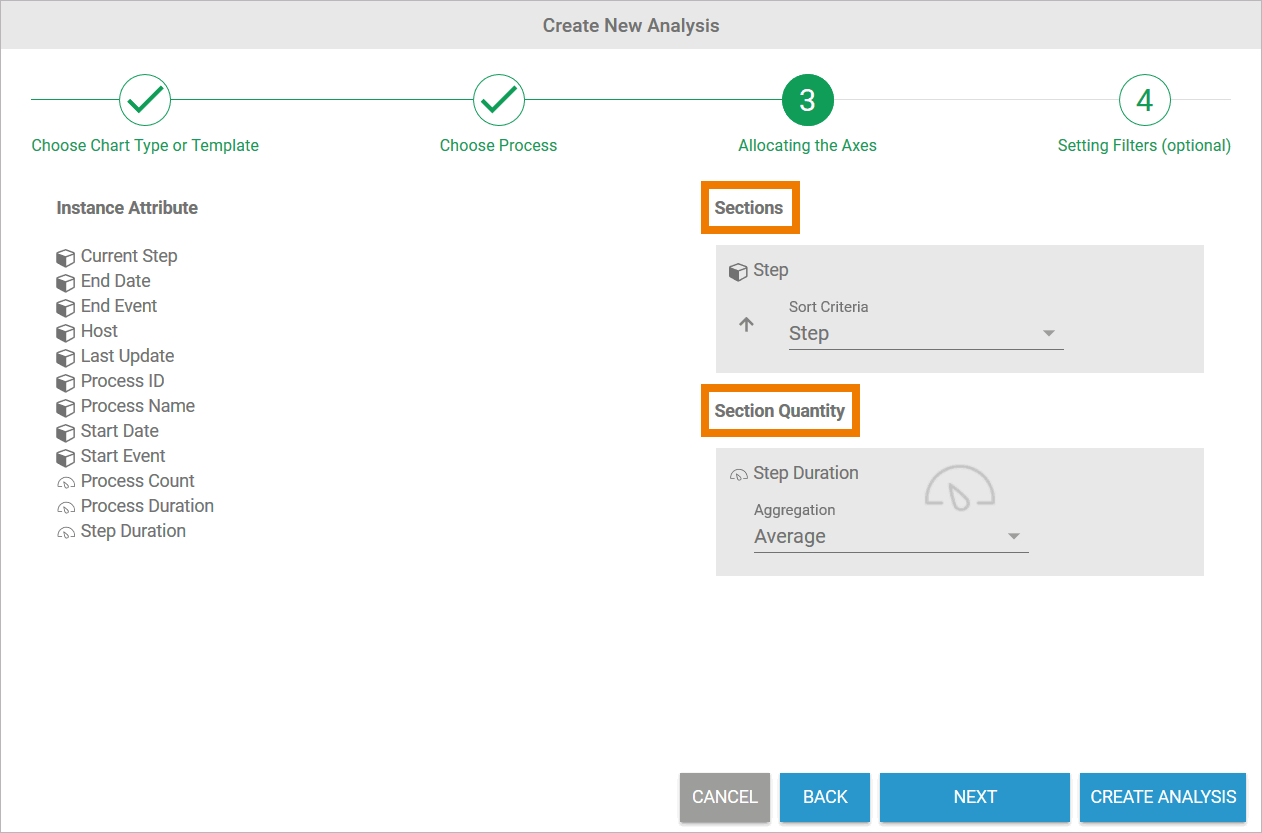Click the Sort Criteria dropdown arrow
Screen dimensions: 1262x833
tap(1049, 334)
